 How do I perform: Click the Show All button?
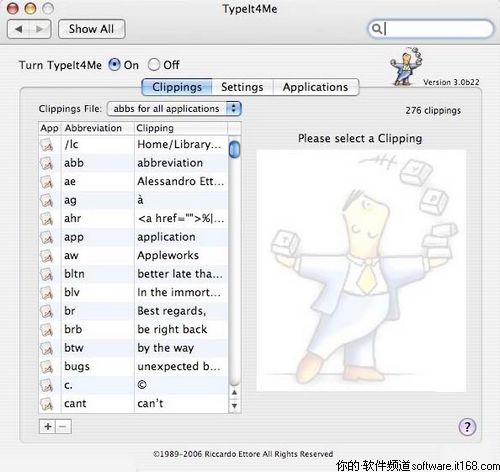pyautogui.click(x=92, y=29)
